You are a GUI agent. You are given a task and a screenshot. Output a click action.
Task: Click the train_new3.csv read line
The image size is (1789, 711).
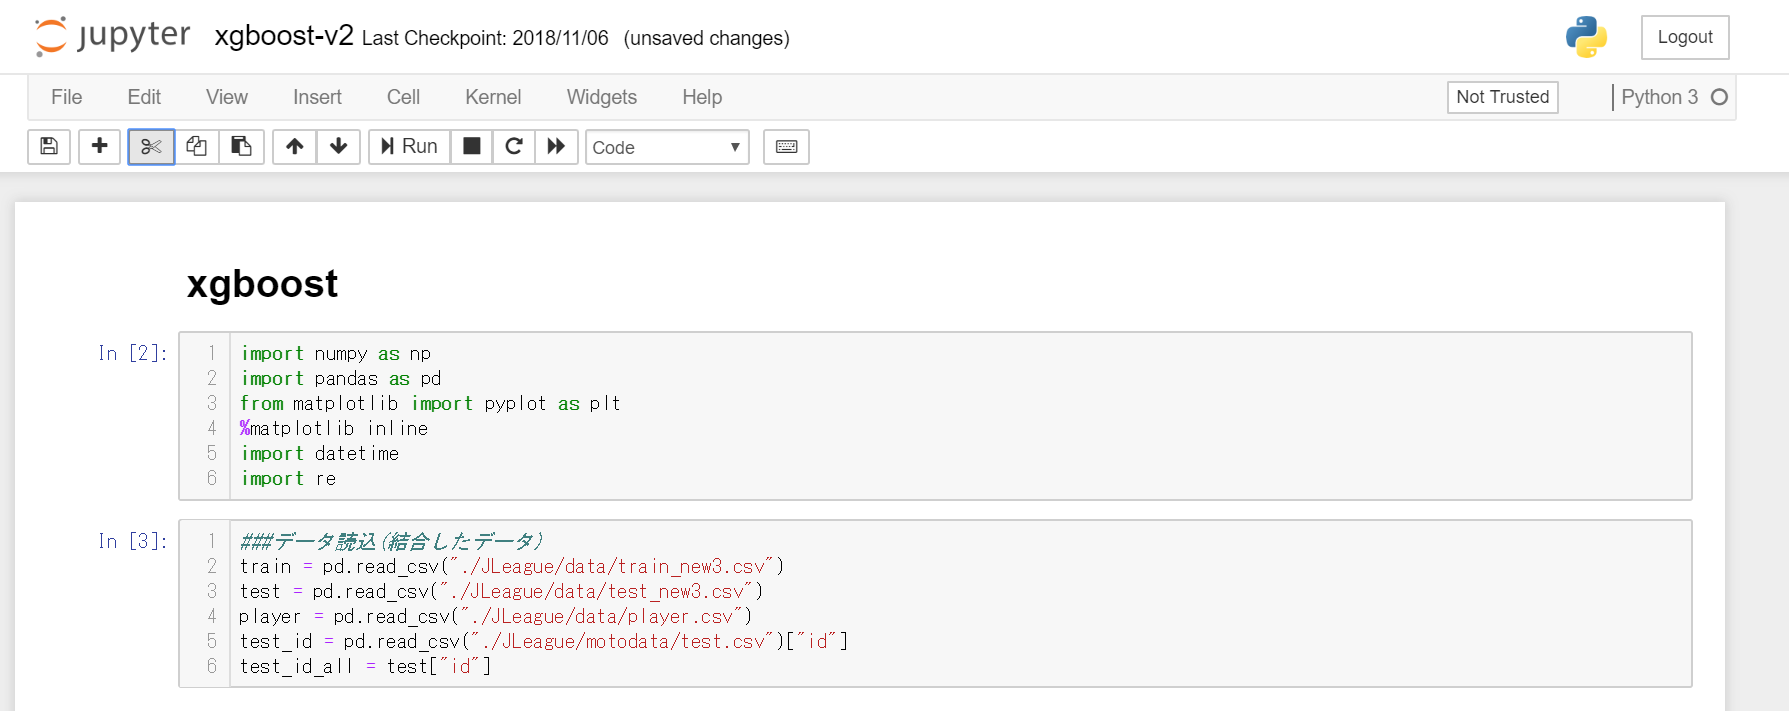coord(512,567)
